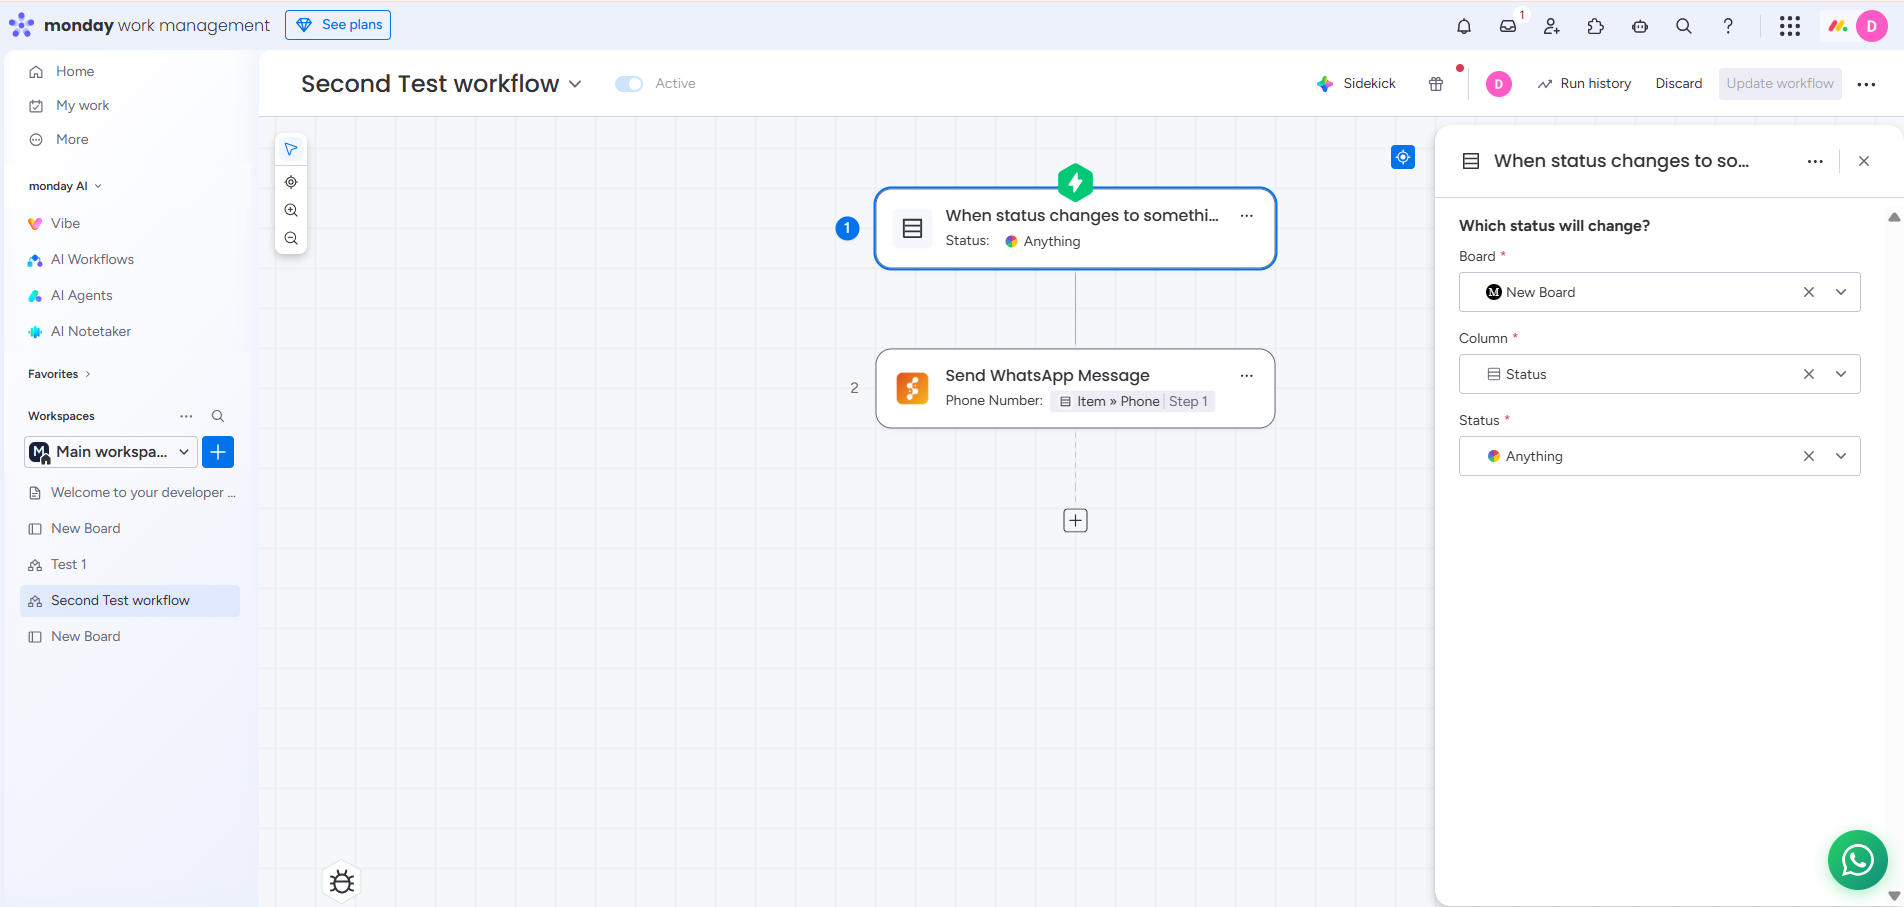This screenshot has height=907, width=1904.
Task: Open the inbox tray icon
Action: 1508,26
